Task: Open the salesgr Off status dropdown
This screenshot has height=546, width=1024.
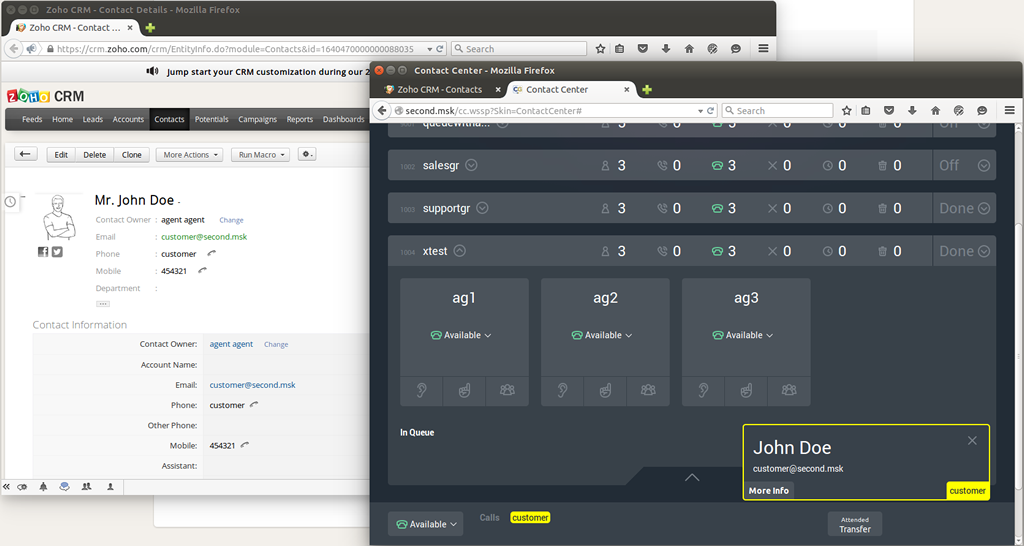Action: click(964, 166)
